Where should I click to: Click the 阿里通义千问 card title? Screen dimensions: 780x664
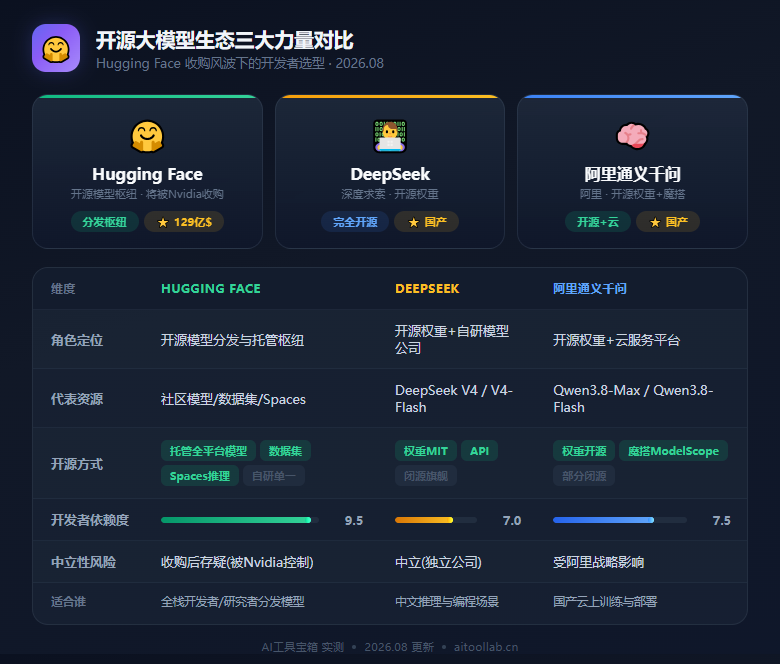(x=632, y=174)
